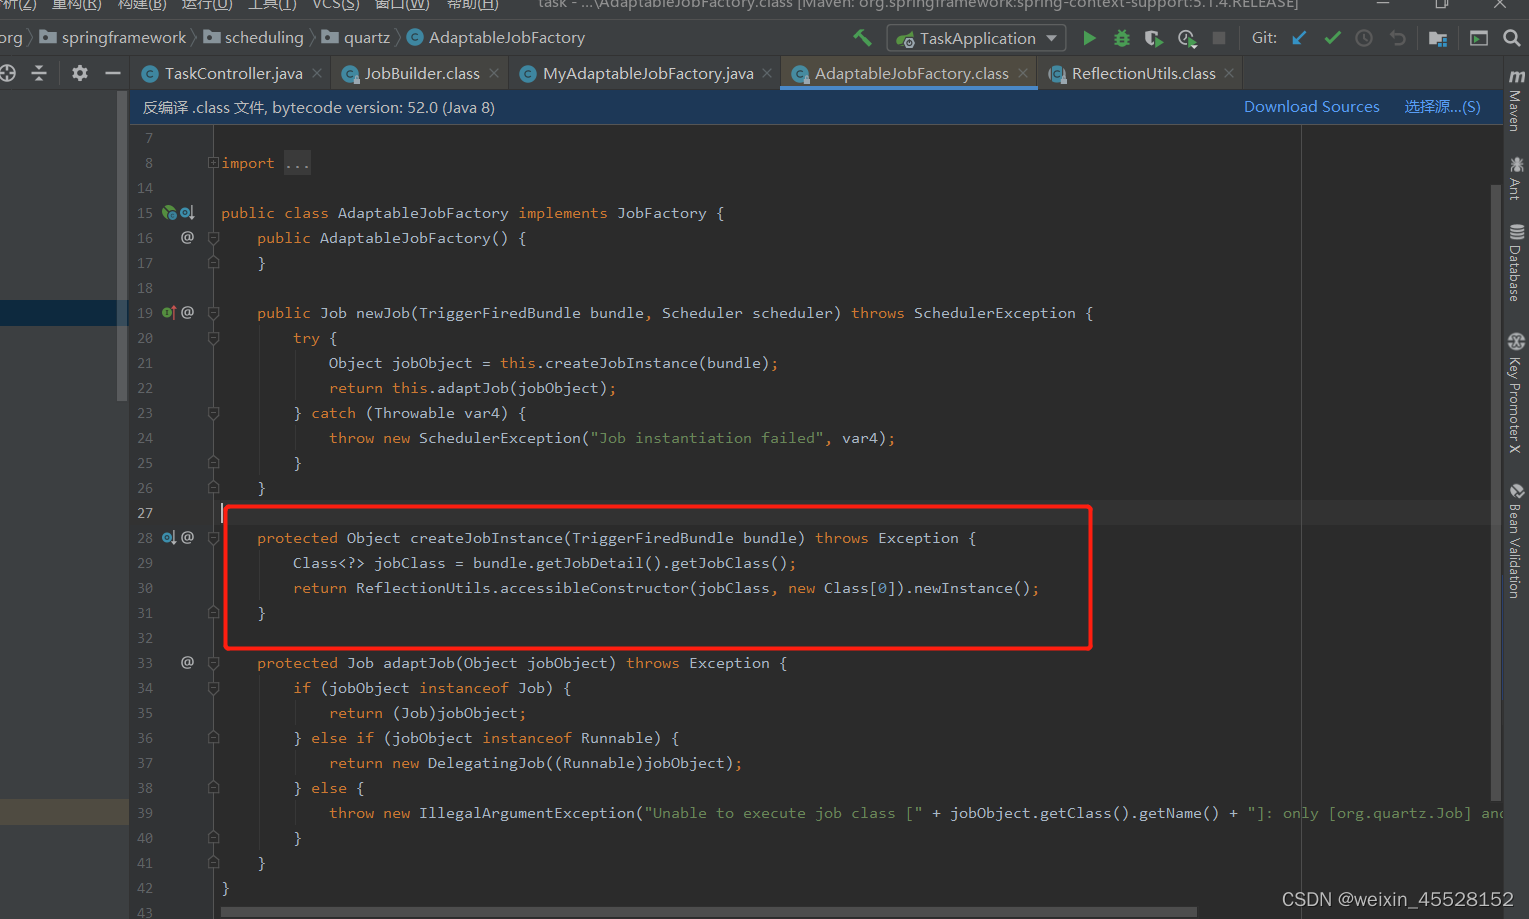Run TaskApplication with the green play icon
1529x919 pixels.
1089,38
